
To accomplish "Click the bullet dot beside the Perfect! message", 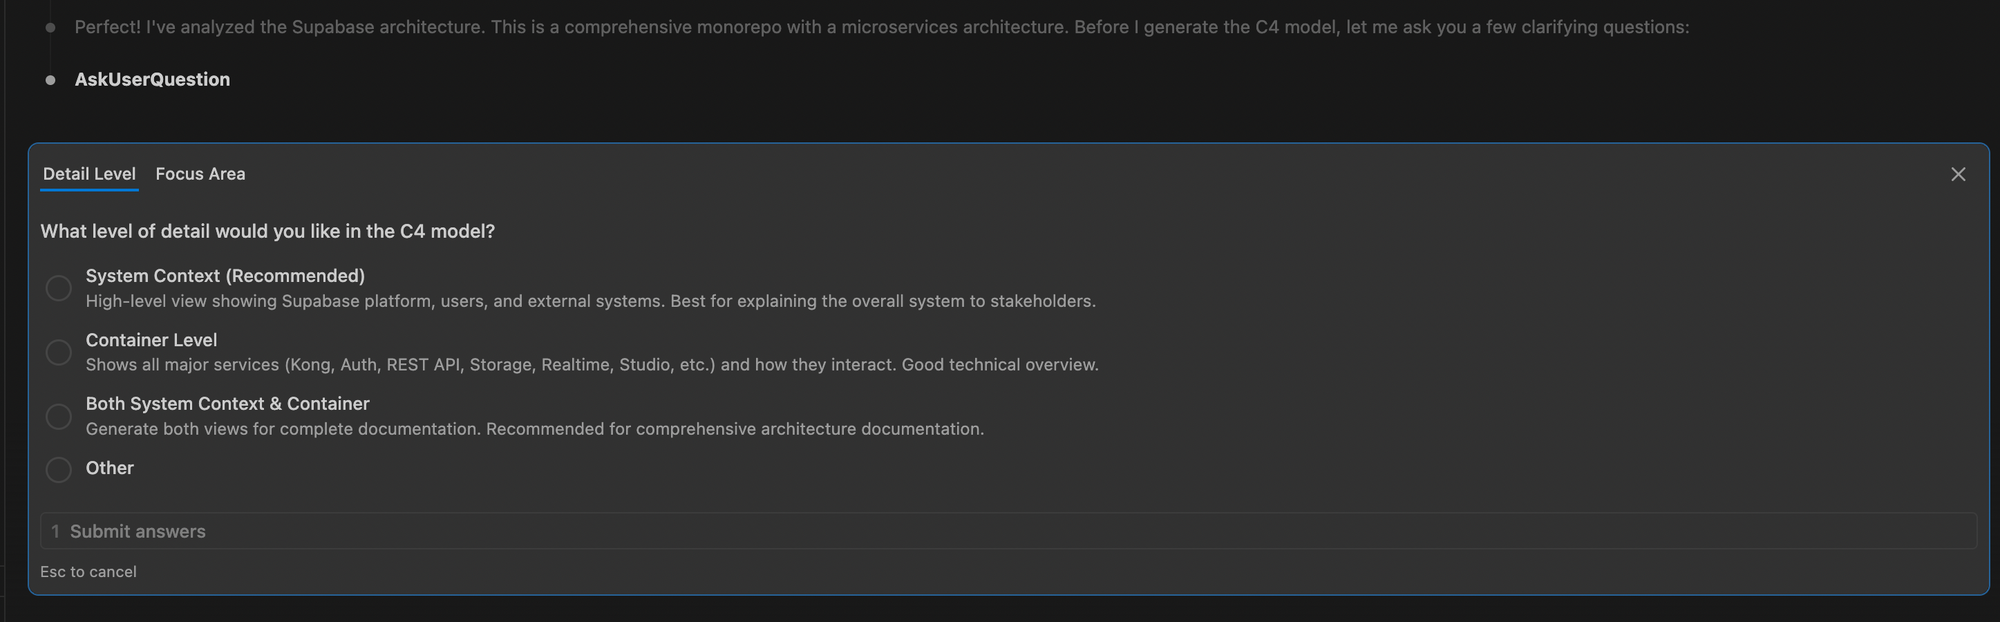I will point(50,28).
